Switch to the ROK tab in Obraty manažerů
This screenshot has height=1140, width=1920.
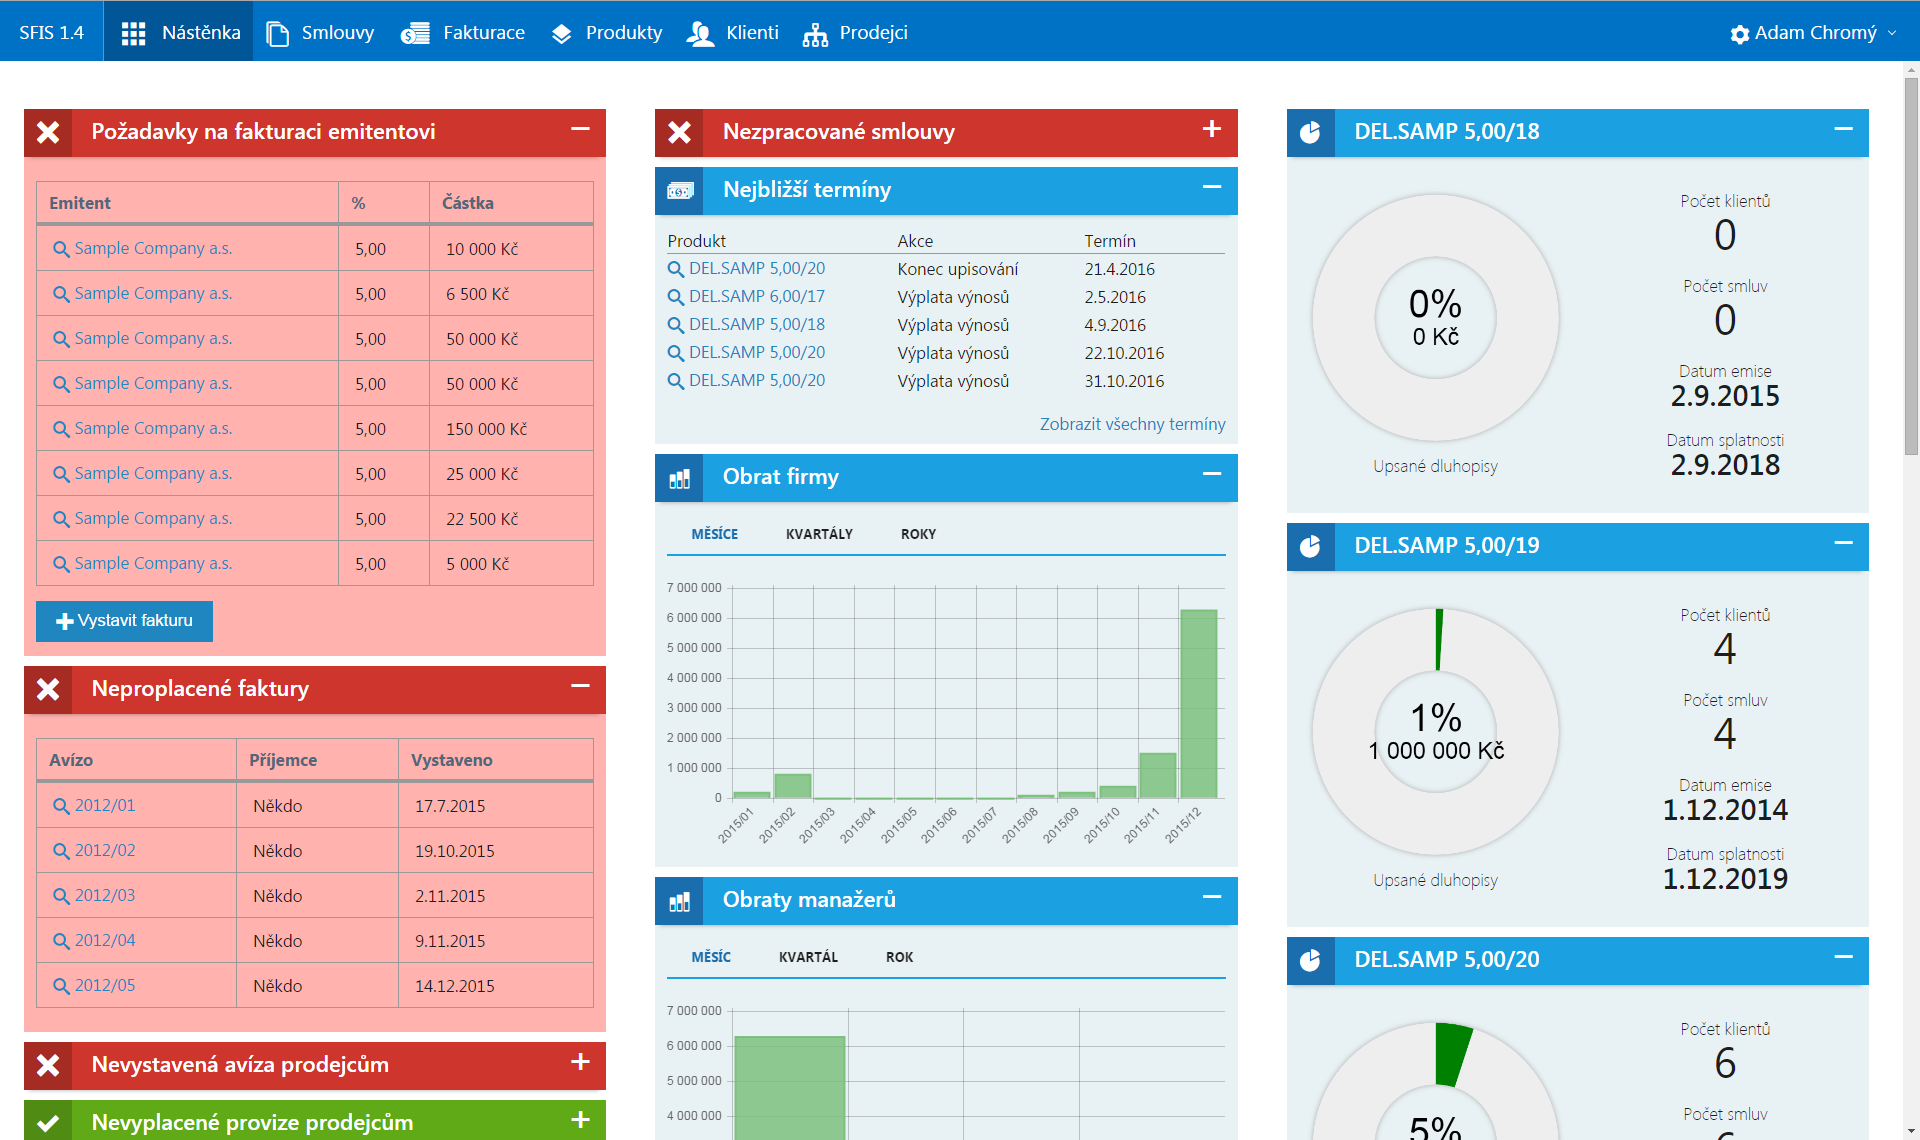[899, 957]
